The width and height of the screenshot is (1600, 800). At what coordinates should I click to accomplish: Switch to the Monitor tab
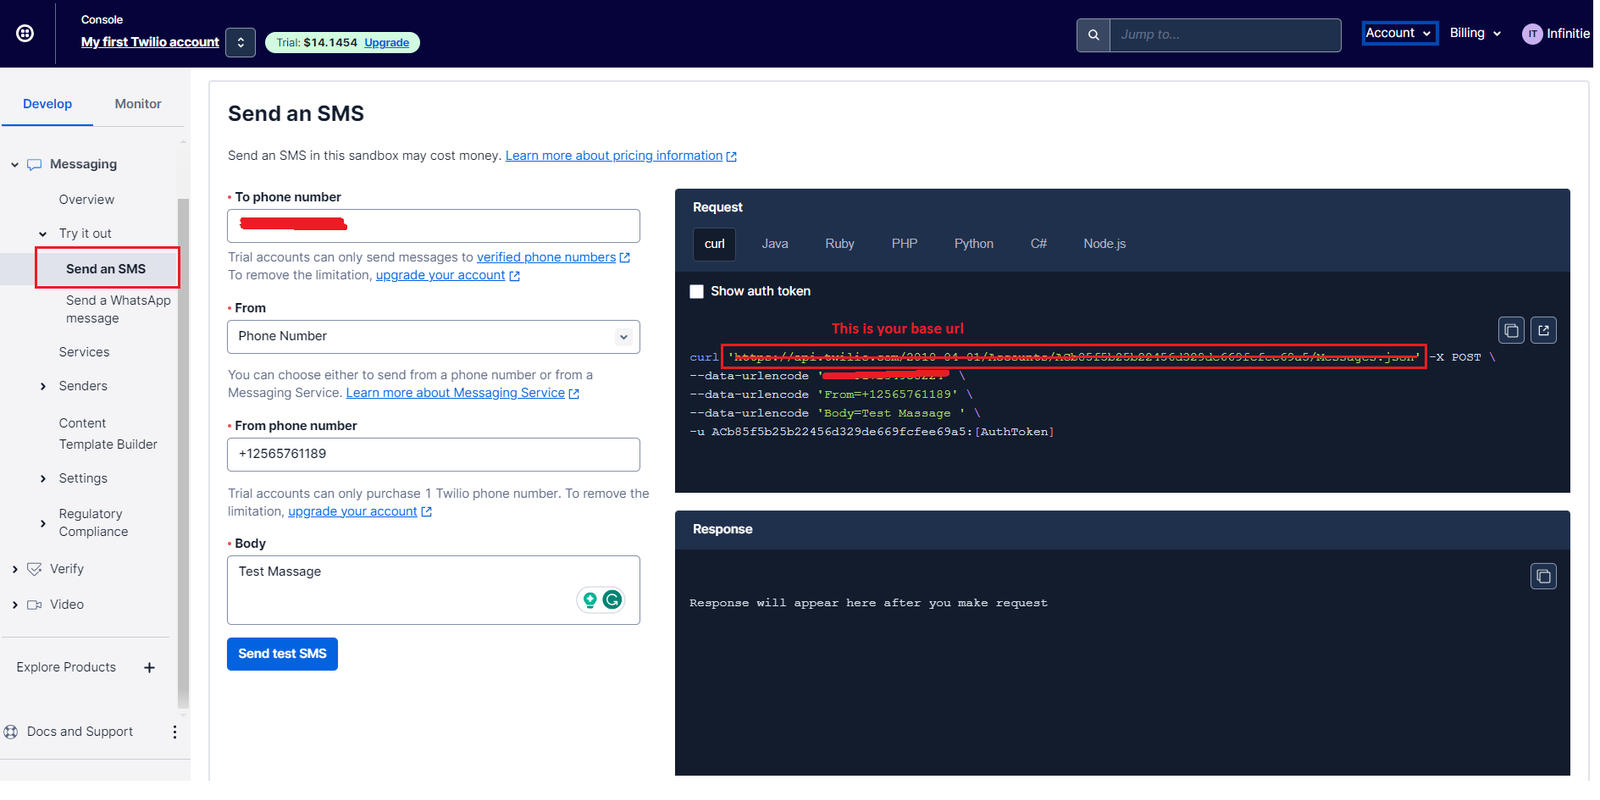(138, 104)
